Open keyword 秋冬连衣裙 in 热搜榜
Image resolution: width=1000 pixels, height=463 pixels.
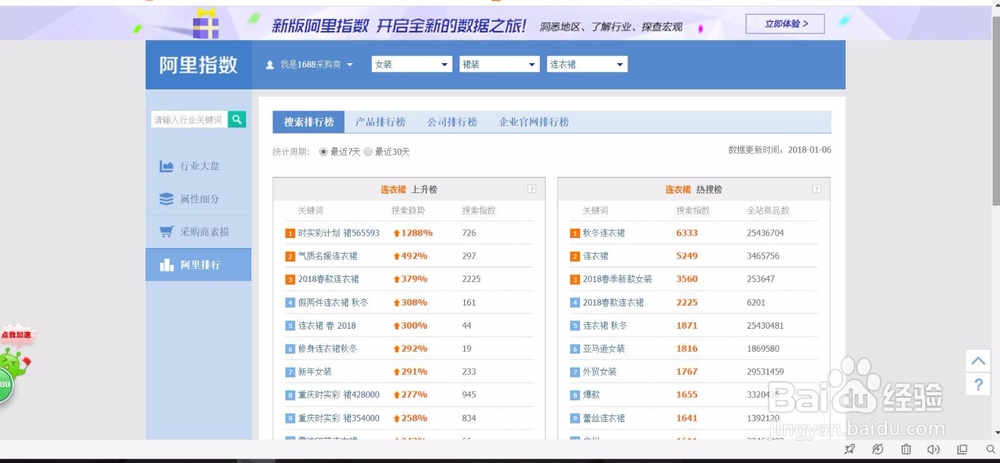coord(604,233)
